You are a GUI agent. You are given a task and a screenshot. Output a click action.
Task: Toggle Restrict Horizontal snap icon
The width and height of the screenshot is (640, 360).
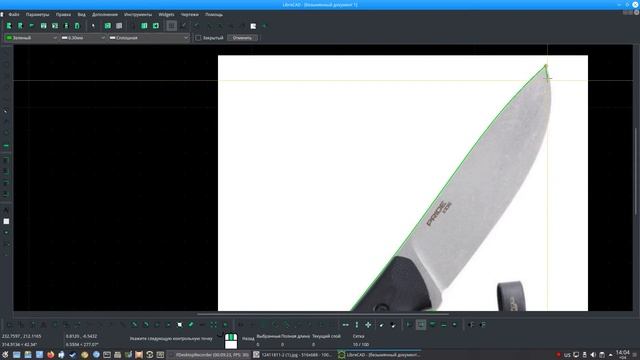coord(345,324)
